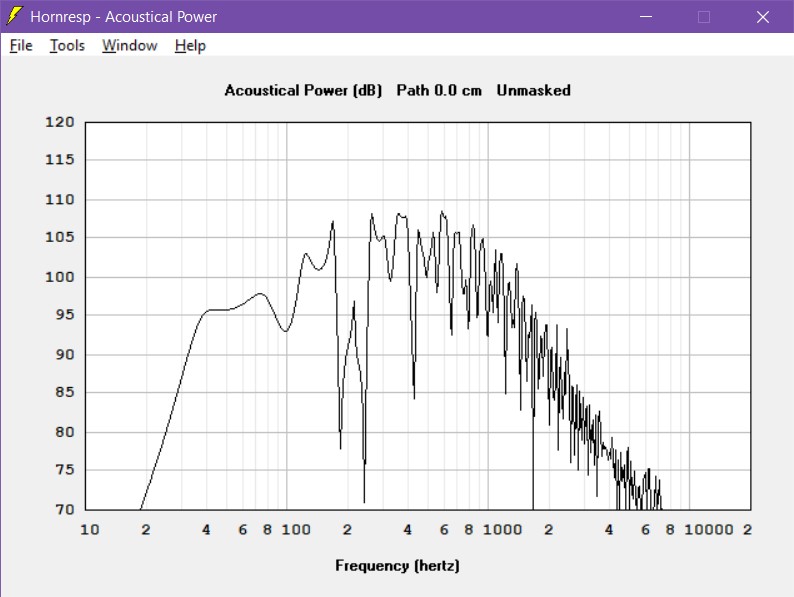
Task: Click the disabled maximize button
Action: pyautogui.click(x=704, y=17)
